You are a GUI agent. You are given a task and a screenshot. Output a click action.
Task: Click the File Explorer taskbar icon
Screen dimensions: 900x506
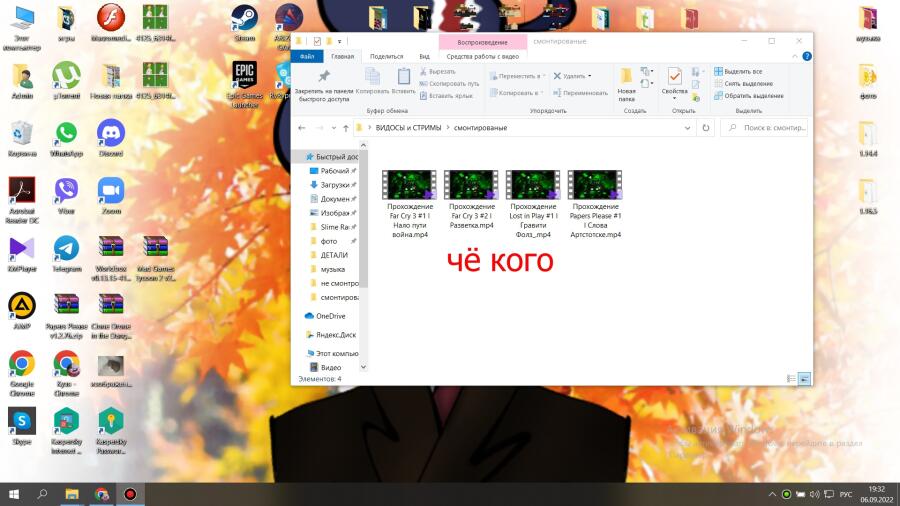pyautogui.click(x=72, y=494)
